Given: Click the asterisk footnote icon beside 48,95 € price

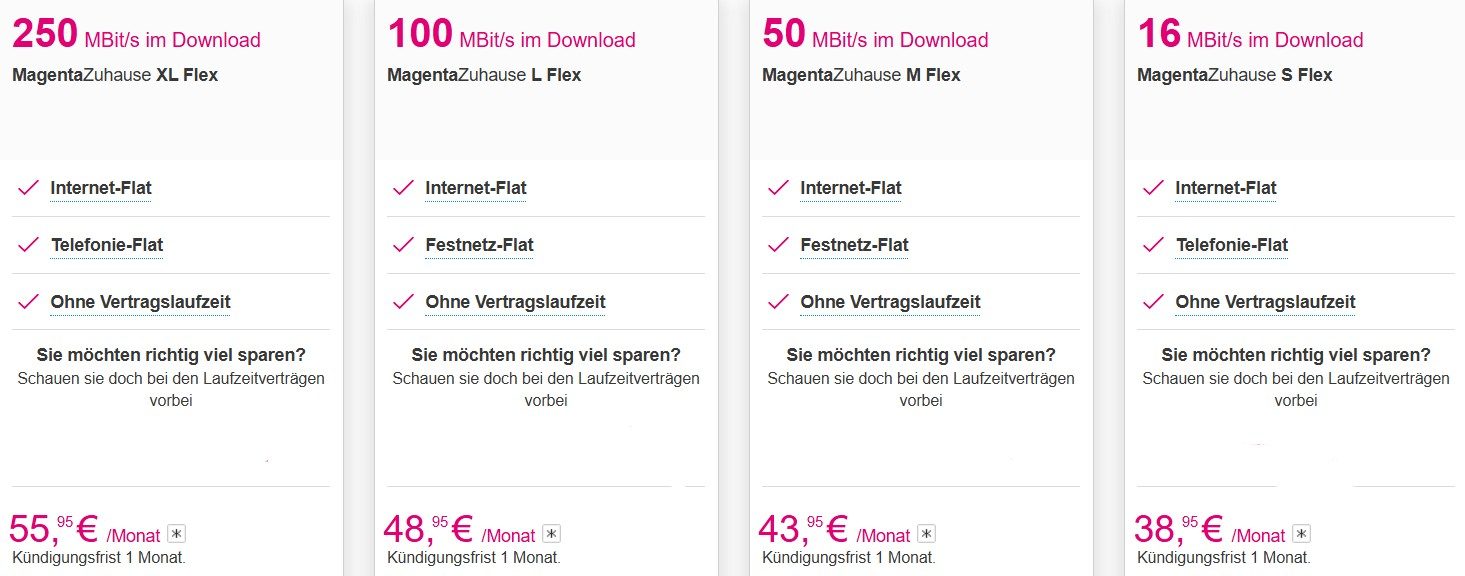Looking at the screenshot, I should point(551,533).
